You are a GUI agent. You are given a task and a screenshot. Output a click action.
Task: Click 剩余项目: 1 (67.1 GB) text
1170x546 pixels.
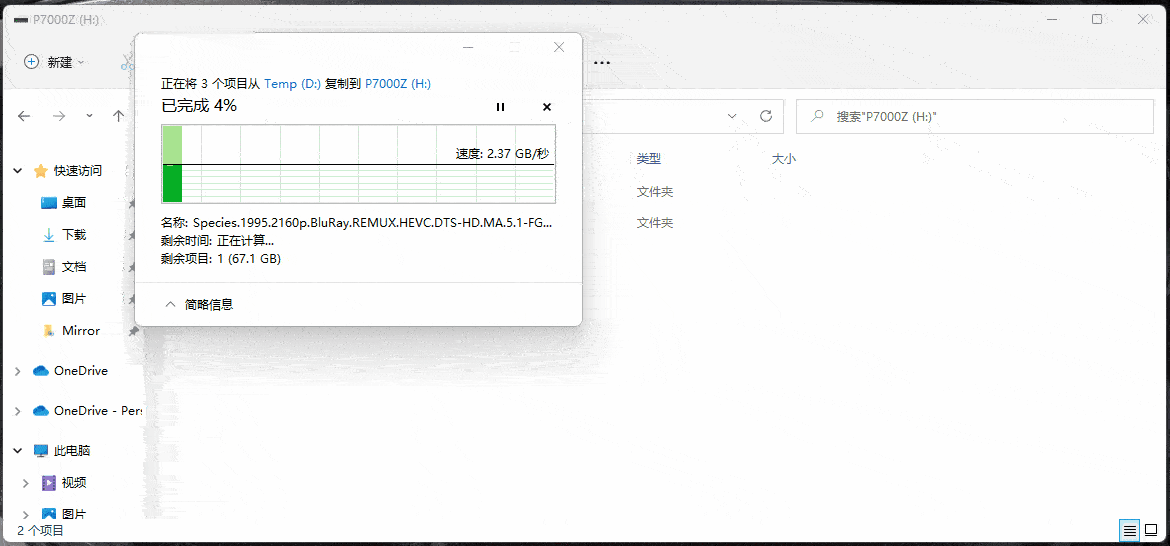pyautogui.click(x=221, y=259)
